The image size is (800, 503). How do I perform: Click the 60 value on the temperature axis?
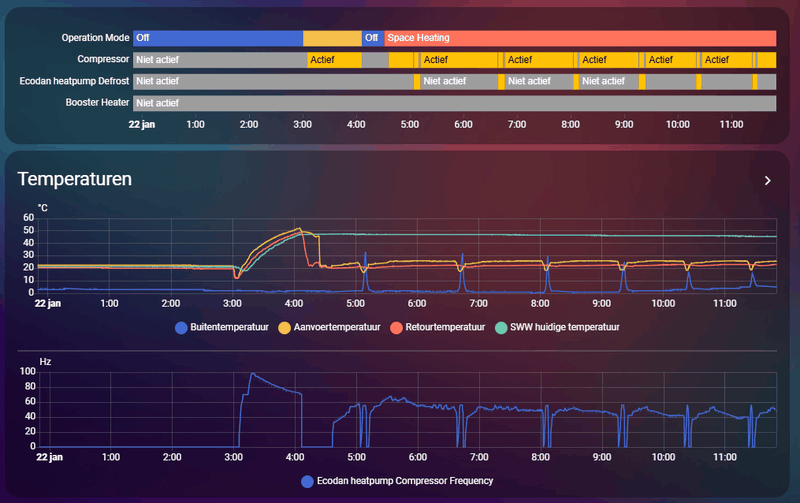pos(29,218)
